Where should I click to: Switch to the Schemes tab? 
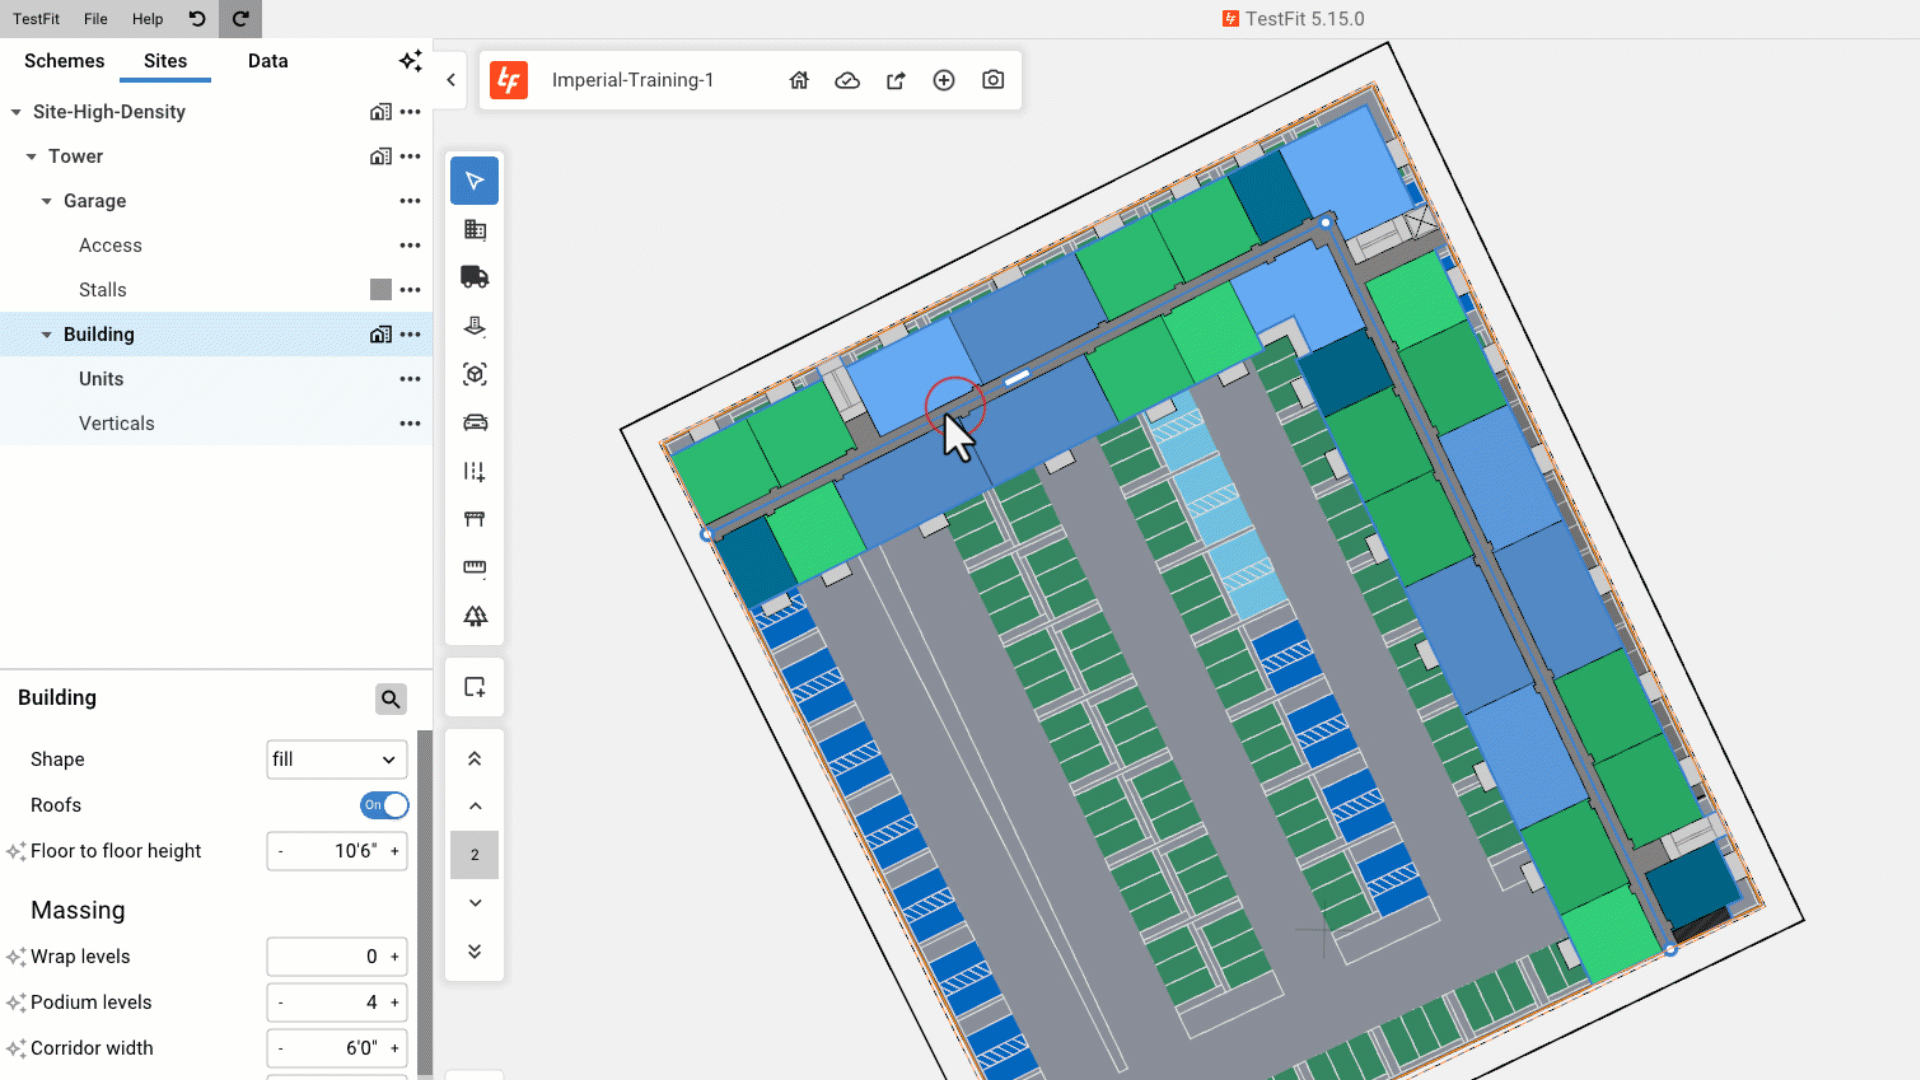tap(64, 61)
